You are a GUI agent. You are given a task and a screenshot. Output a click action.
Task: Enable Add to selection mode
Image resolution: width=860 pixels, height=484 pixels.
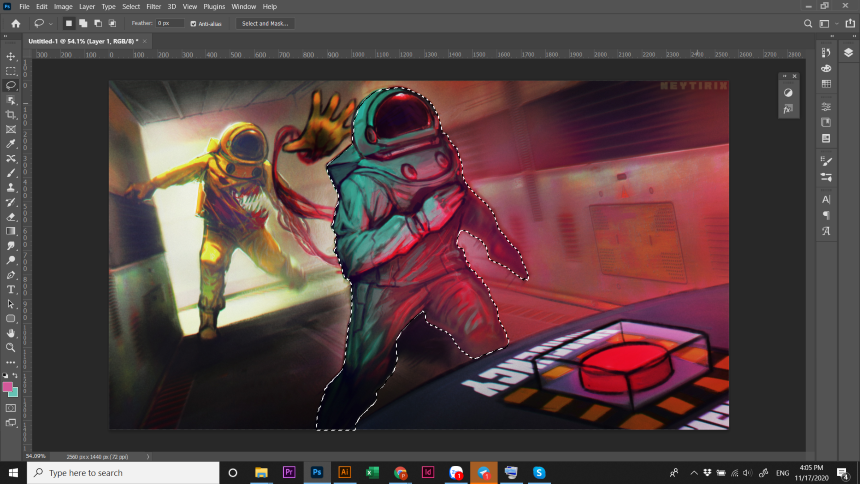(x=83, y=23)
